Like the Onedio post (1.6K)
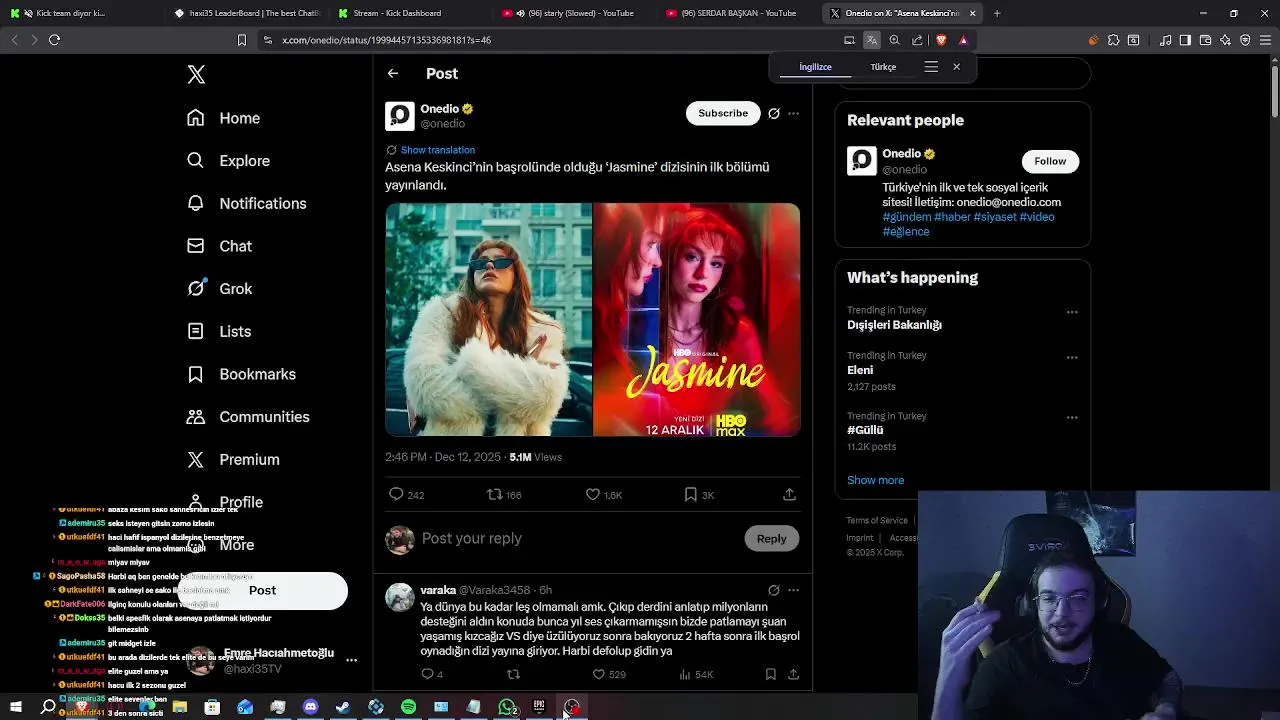Image resolution: width=1280 pixels, height=720 pixels. (604, 495)
